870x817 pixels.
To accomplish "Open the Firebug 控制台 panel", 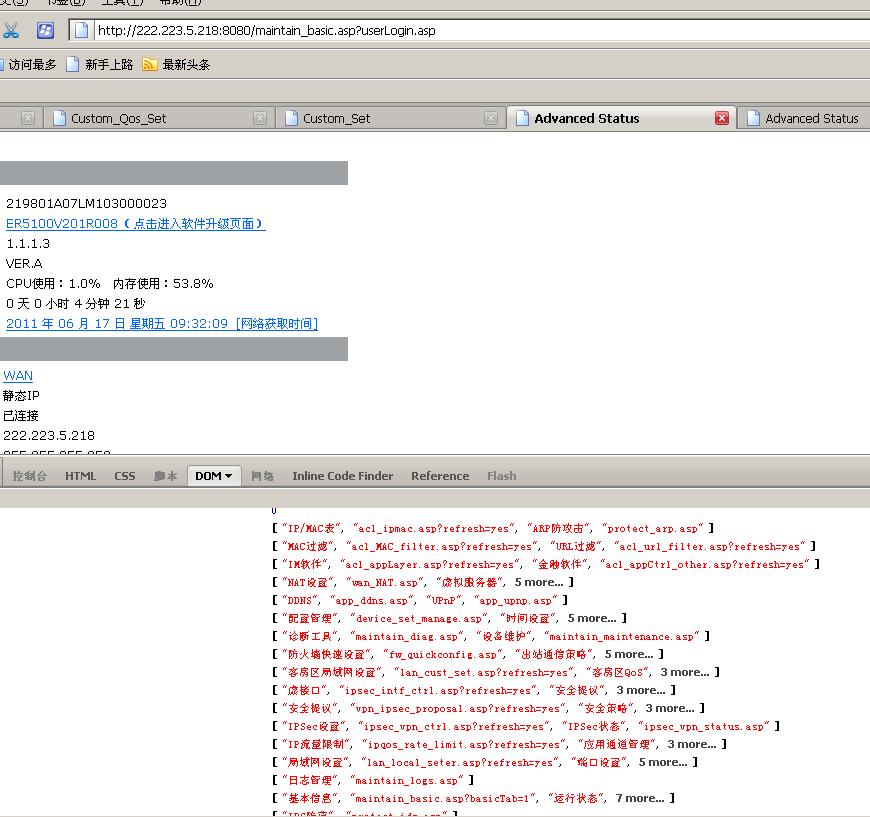I will pos(29,476).
